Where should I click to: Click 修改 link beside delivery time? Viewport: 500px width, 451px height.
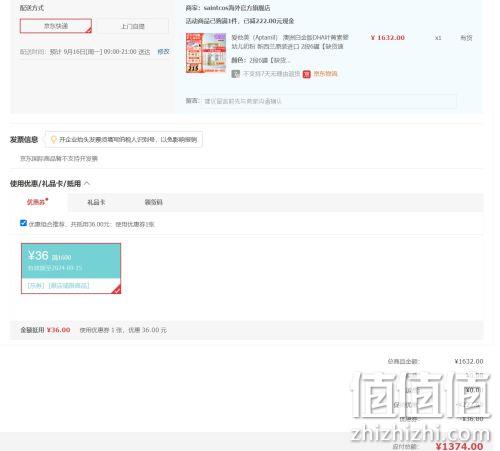[x=163, y=52]
